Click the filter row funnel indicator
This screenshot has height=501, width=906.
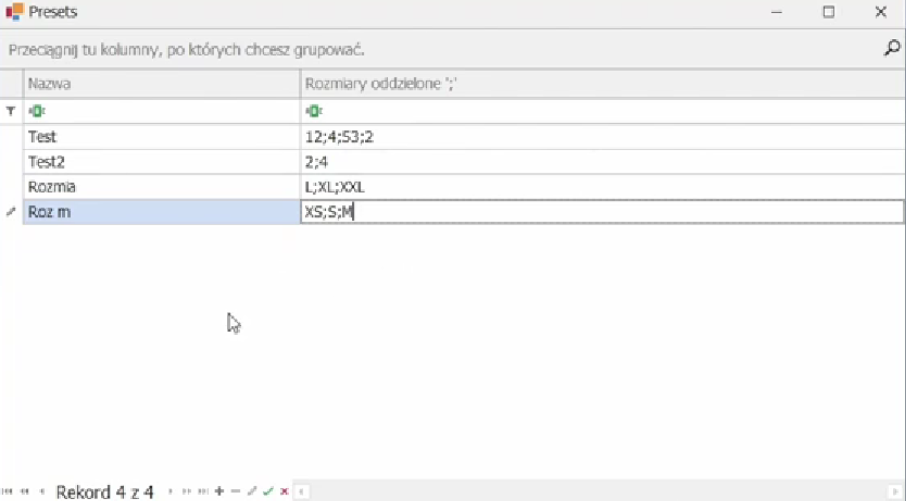[11, 112]
